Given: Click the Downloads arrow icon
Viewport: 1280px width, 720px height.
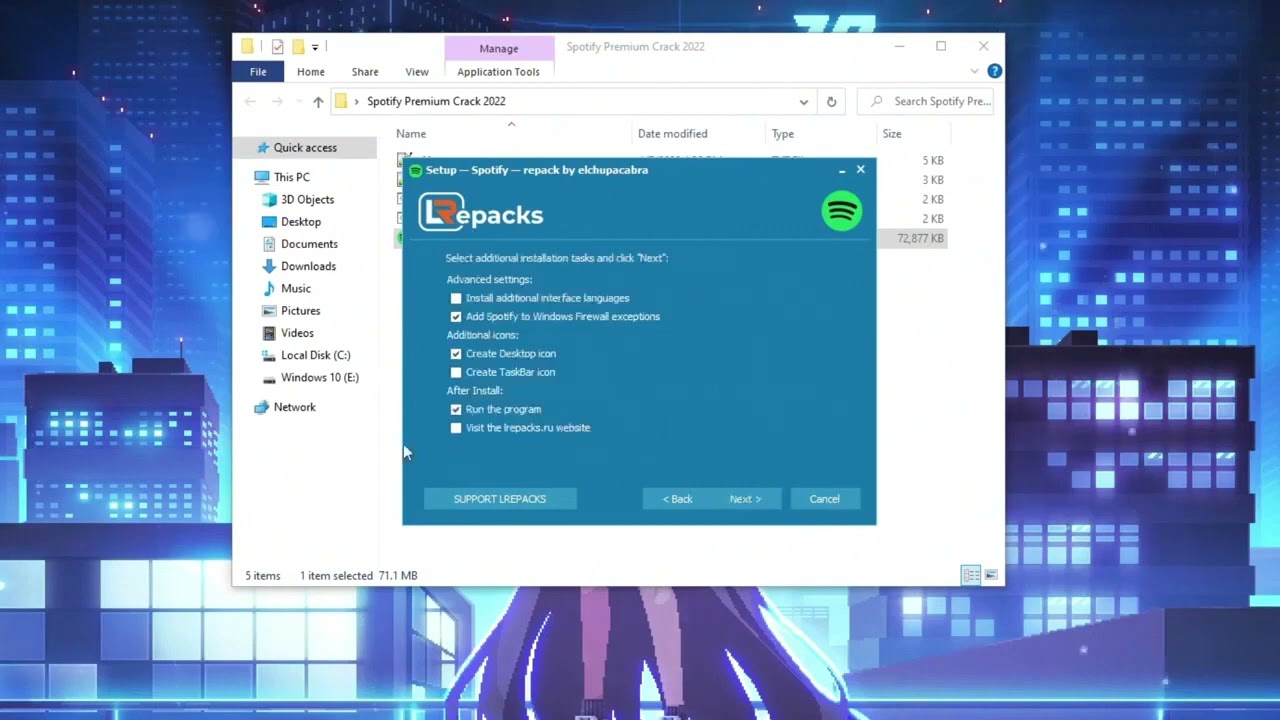Looking at the screenshot, I should 269,266.
